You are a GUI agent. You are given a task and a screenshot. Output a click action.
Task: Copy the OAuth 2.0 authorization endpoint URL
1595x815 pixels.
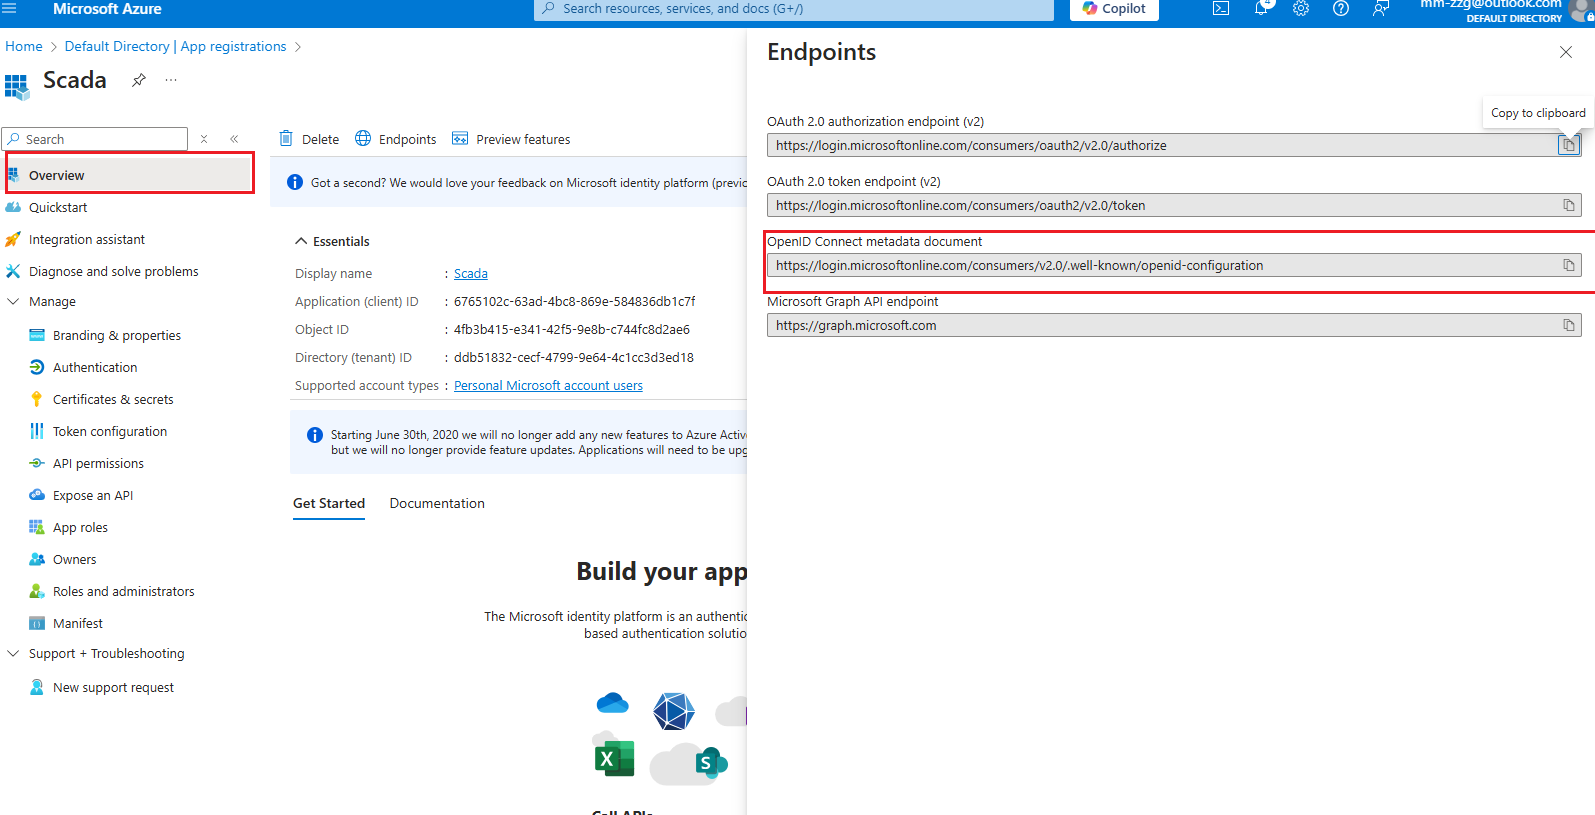1568,146
